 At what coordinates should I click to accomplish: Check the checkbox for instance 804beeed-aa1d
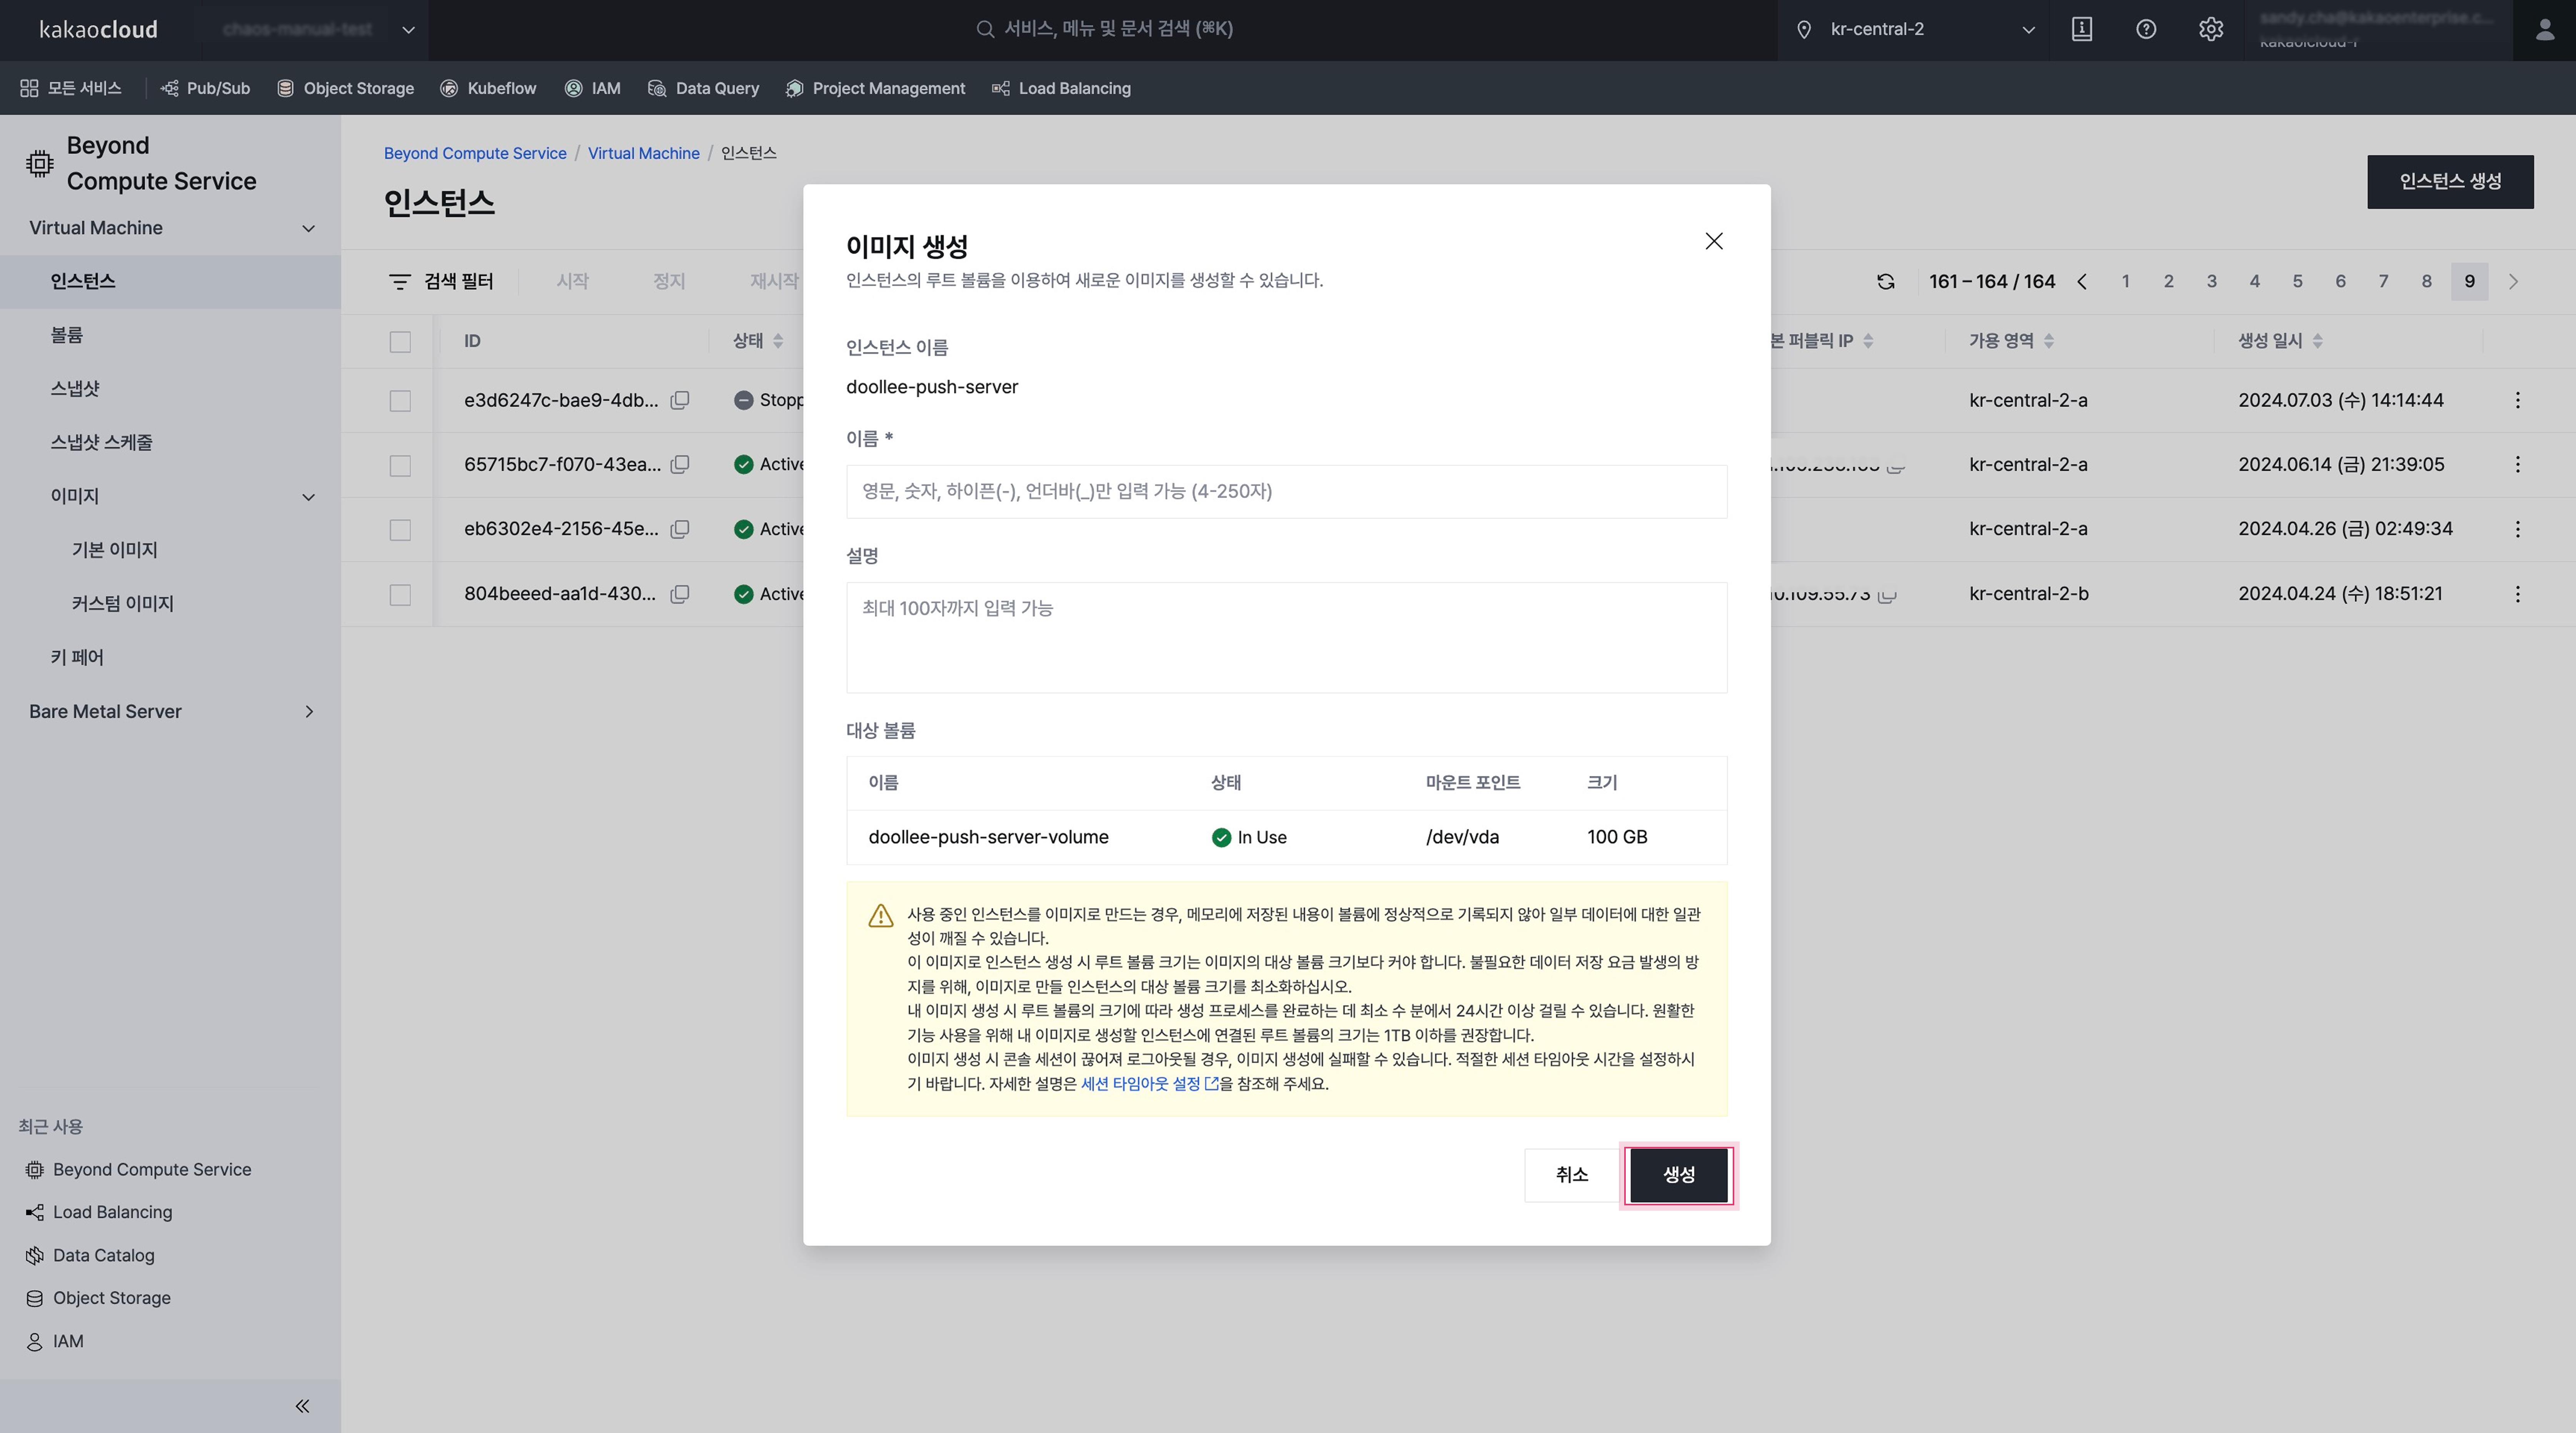coord(400,594)
